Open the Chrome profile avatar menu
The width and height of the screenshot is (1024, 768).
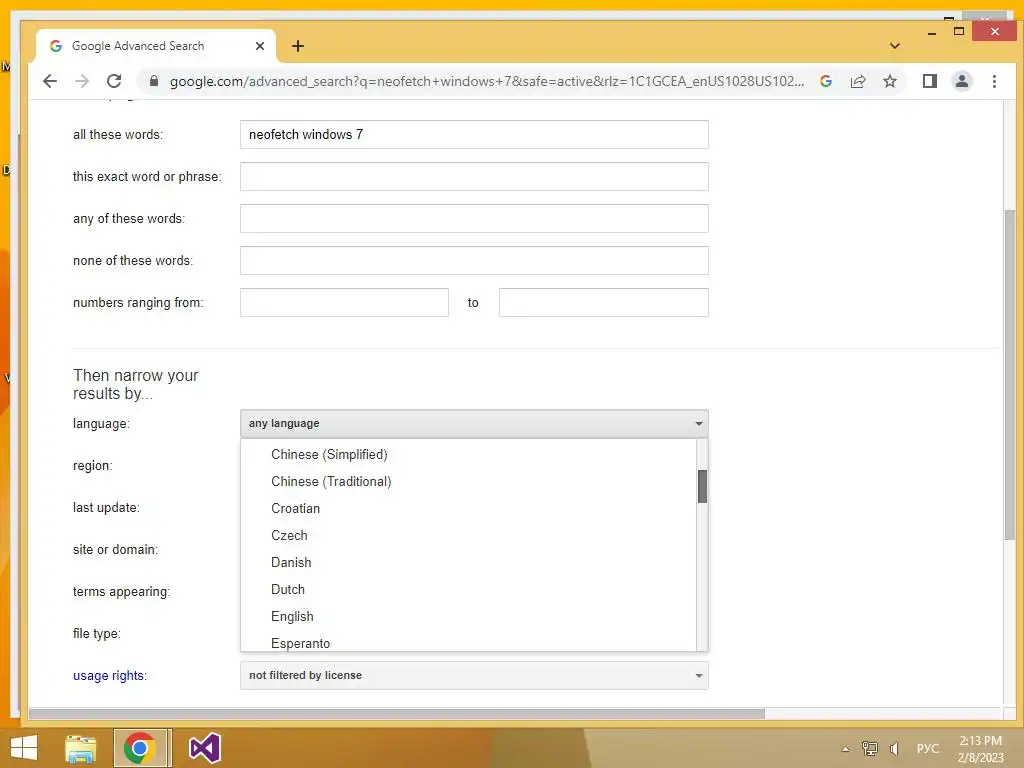961,81
